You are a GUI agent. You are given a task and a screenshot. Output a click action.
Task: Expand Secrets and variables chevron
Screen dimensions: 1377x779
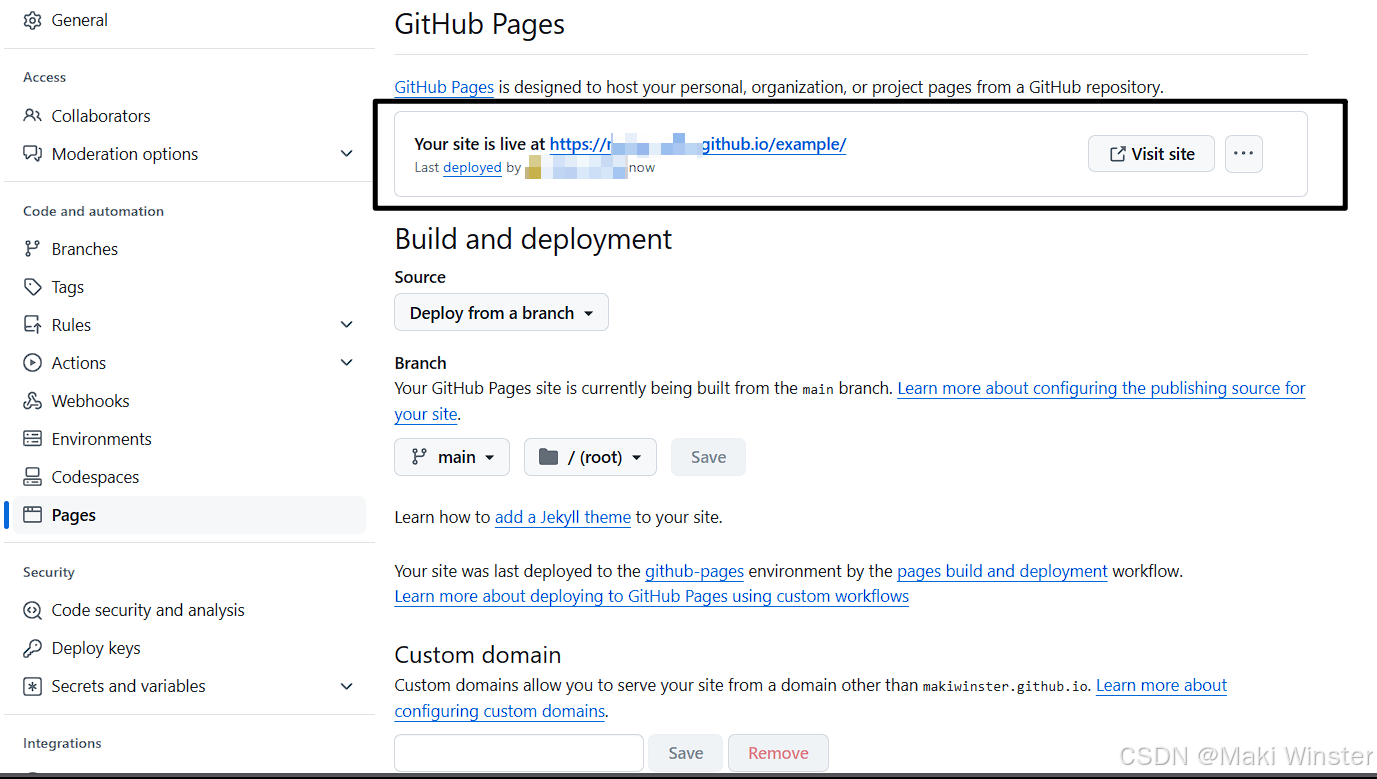[x=347, y=686]
